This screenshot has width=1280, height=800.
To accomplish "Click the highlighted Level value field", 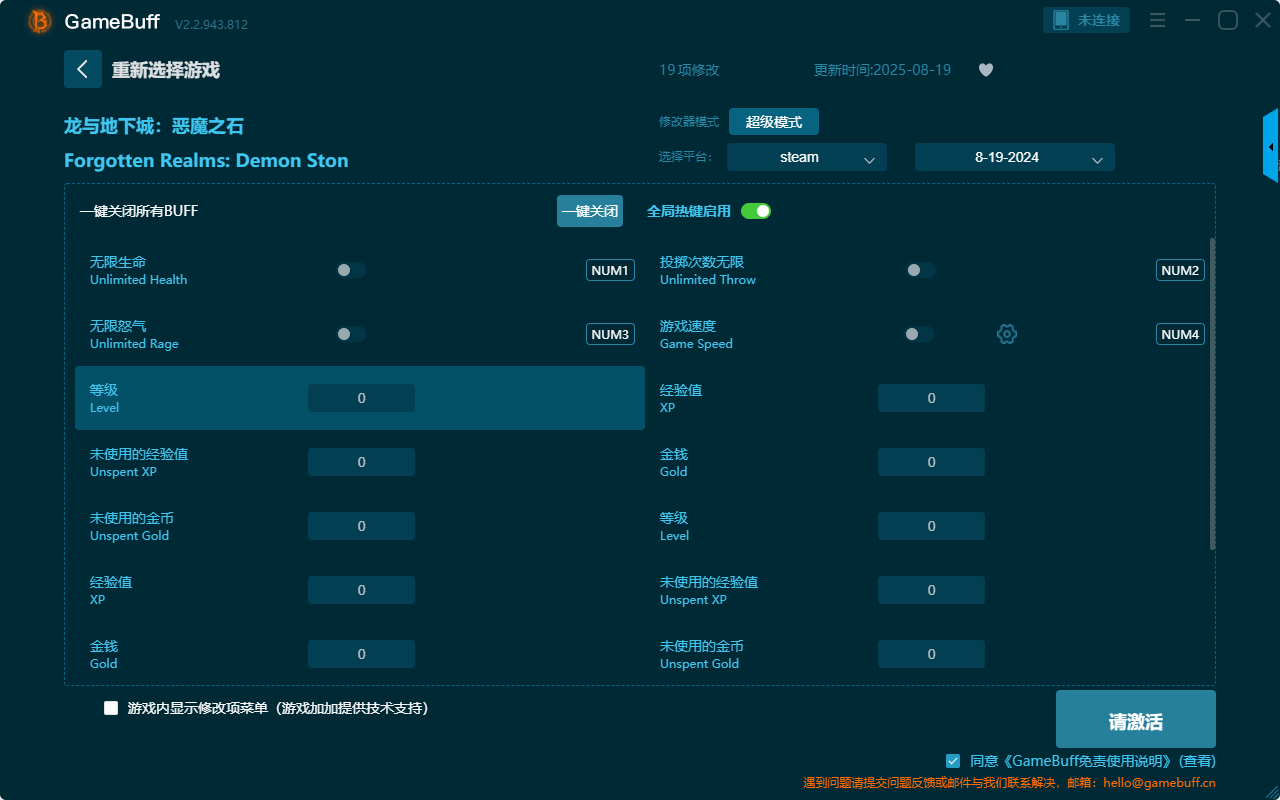I will tap(361, 398).
